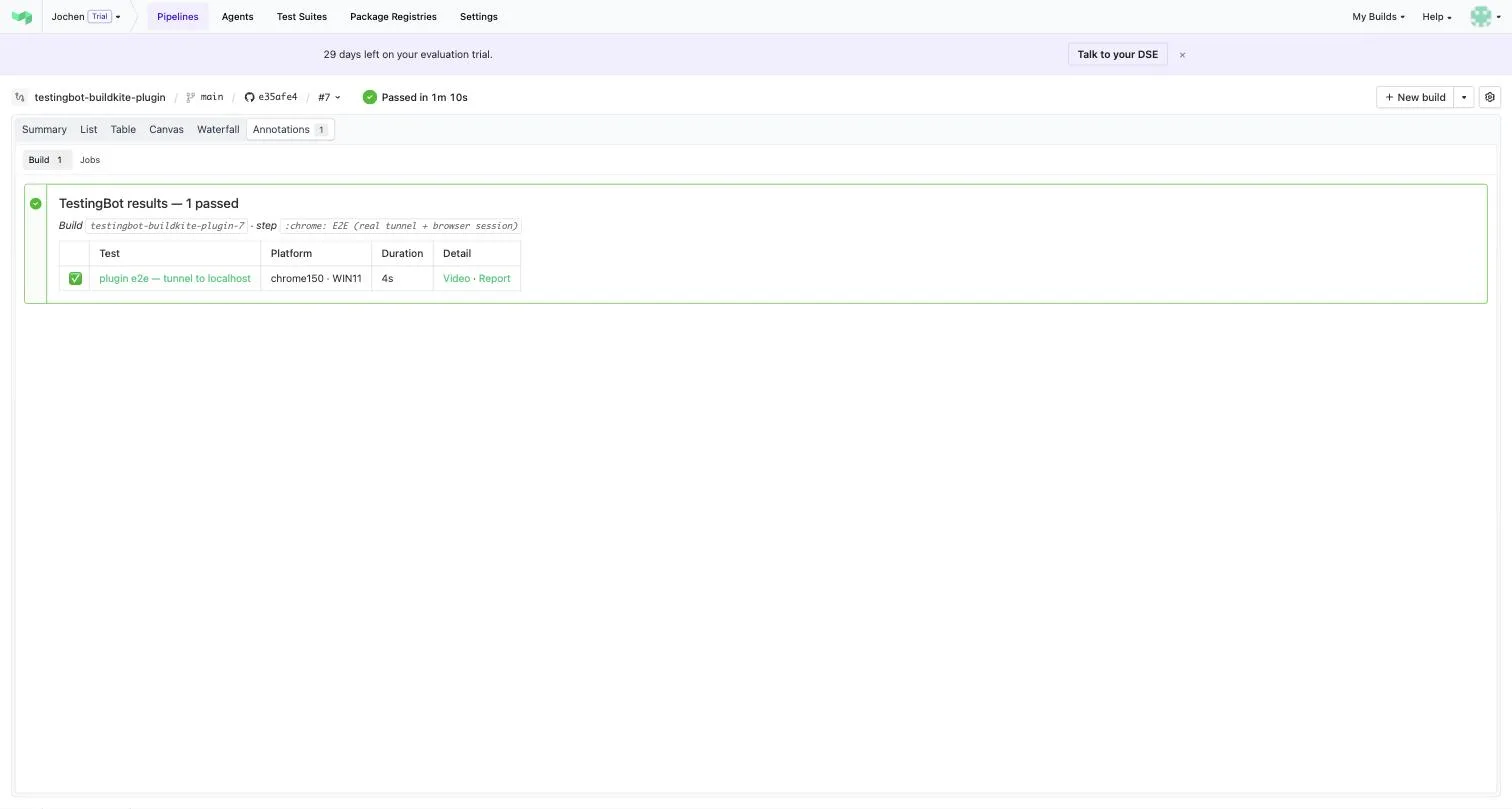This screenshot has width=1512, height=809.
Task: Open Test Suites in navigation
Action: pos(302,17)
